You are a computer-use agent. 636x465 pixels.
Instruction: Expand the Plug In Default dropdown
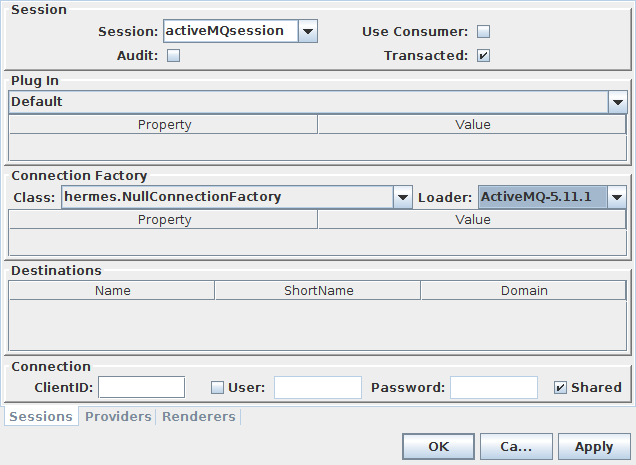coord(617,102)
